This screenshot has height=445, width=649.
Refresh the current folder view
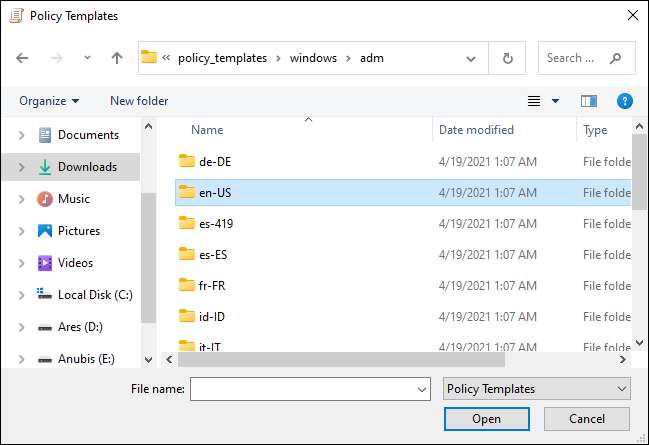pos(507,58)
